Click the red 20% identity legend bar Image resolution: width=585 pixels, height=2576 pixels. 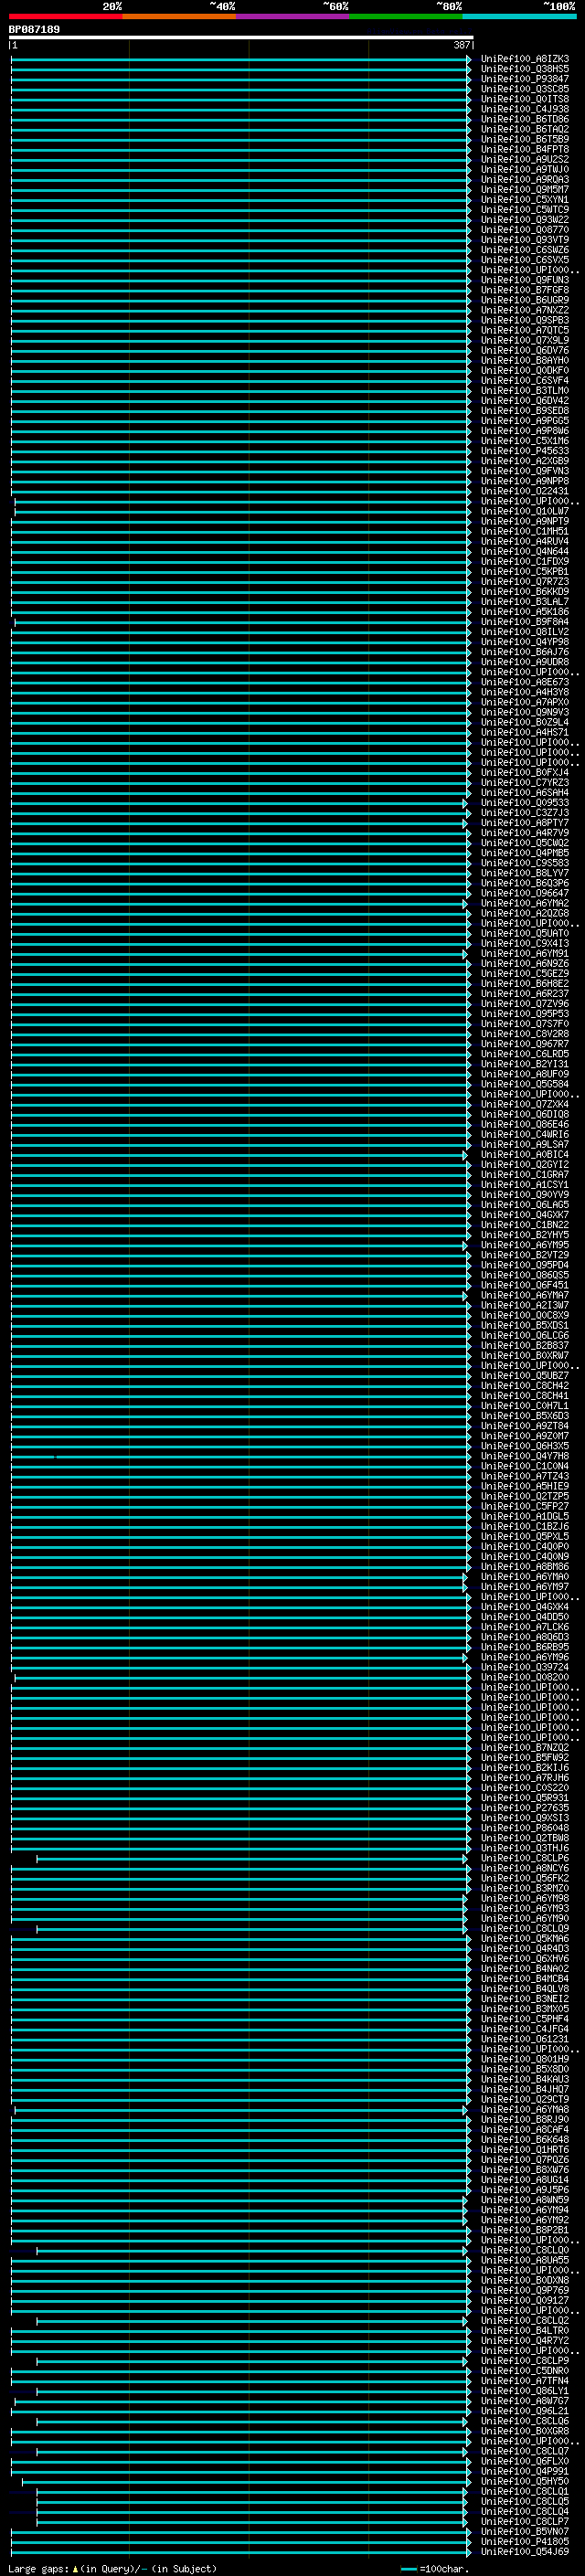click(x=66, y=16)
